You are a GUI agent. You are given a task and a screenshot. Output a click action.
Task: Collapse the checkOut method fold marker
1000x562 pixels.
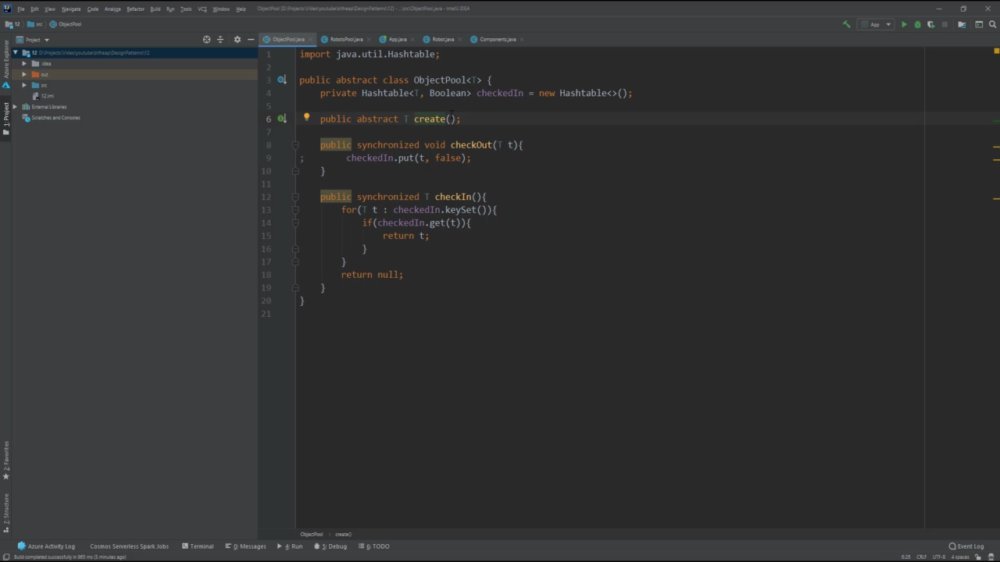point(295,145)
